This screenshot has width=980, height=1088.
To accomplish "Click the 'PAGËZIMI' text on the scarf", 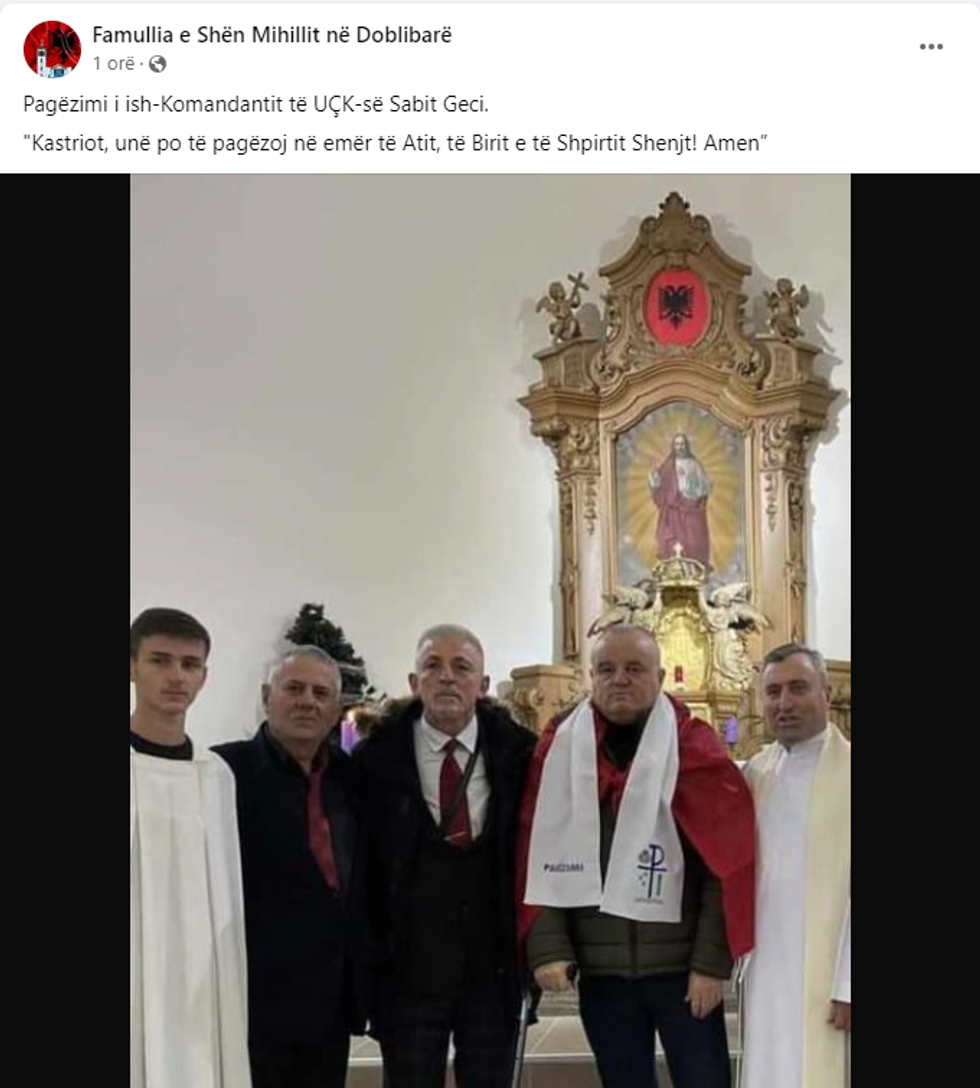I will (563, 867).
